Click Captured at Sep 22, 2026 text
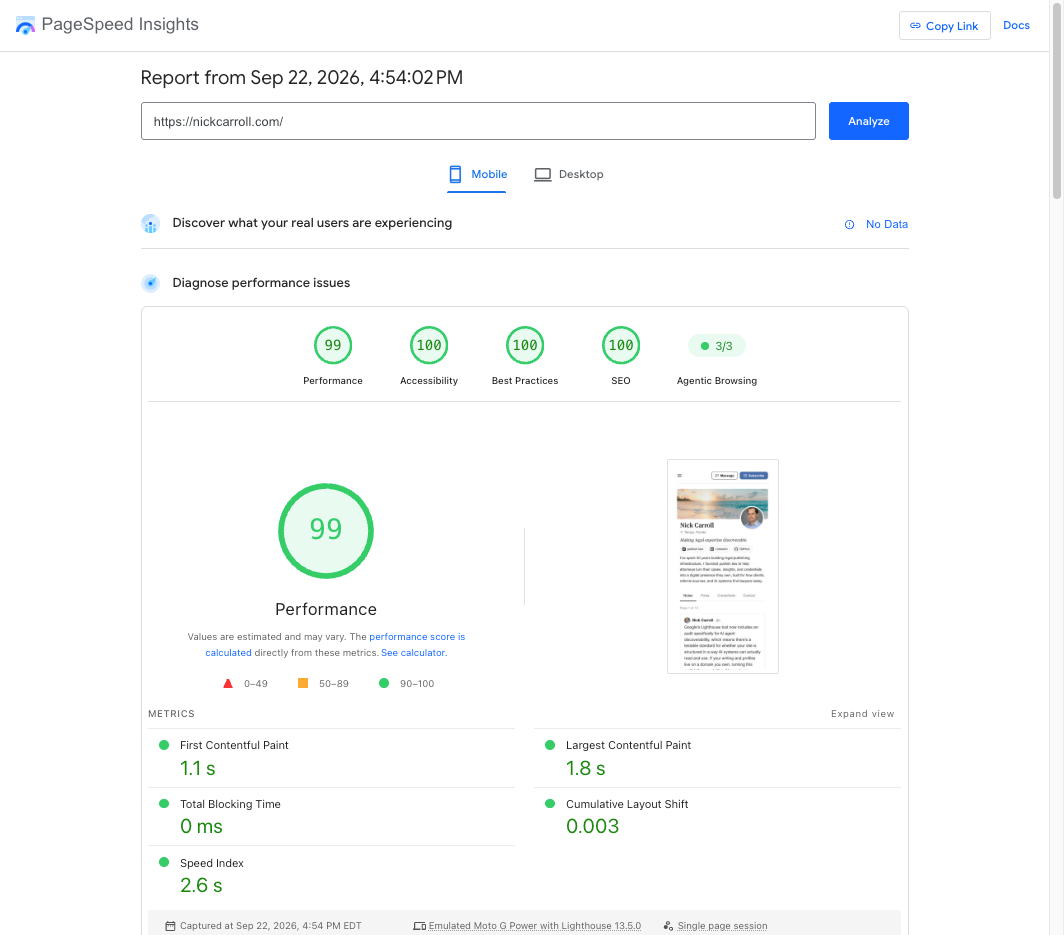 pos(271,926)
